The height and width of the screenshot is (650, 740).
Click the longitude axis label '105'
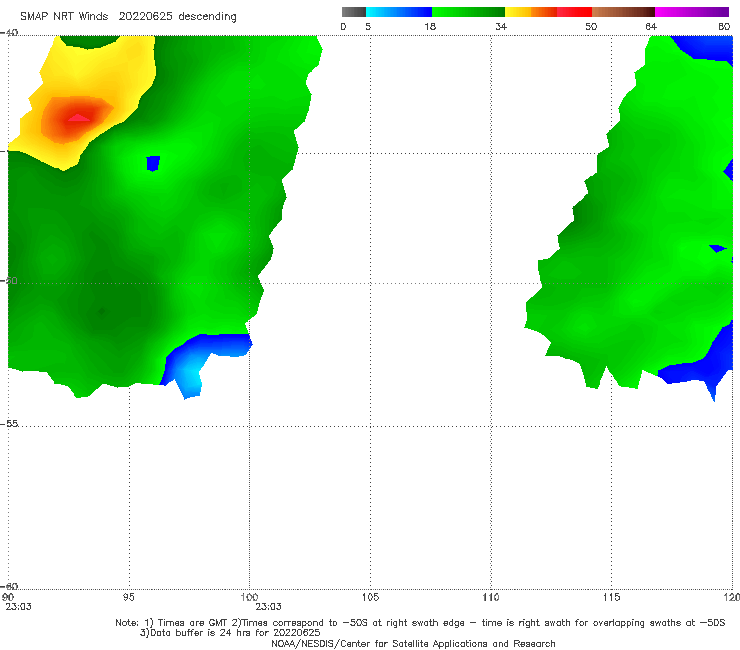pos(370,597)
